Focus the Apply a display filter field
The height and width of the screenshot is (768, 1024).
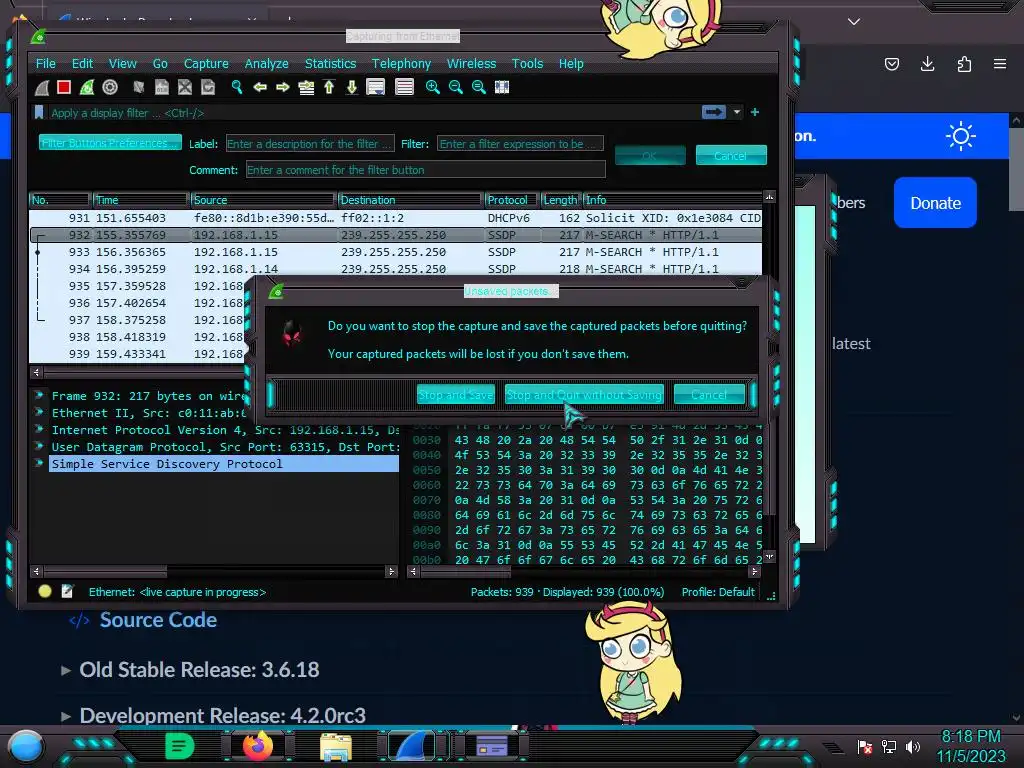[372, 113]
